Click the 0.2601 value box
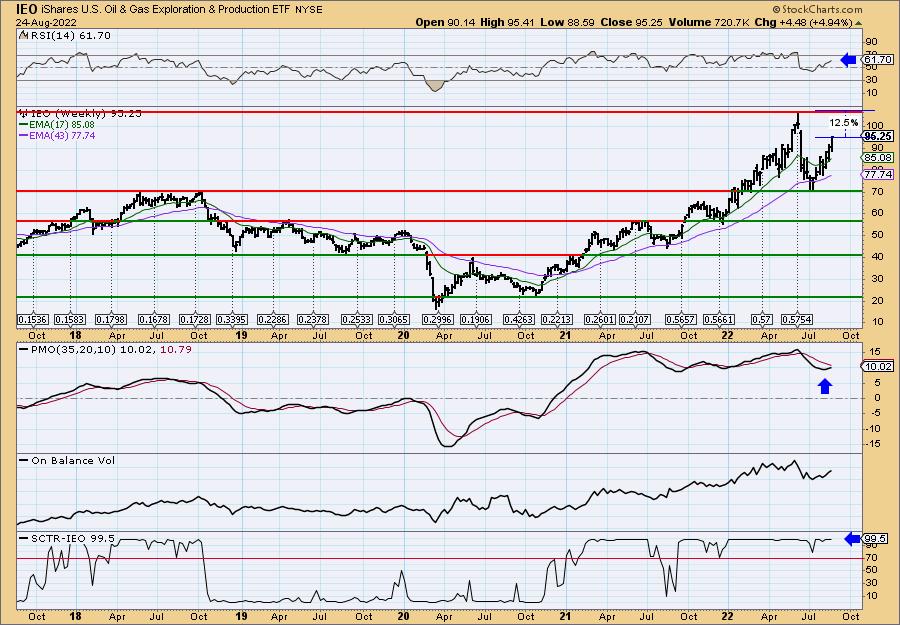Image resolution: width=900 pixels, height=625 pixels. tap(599, 319)
